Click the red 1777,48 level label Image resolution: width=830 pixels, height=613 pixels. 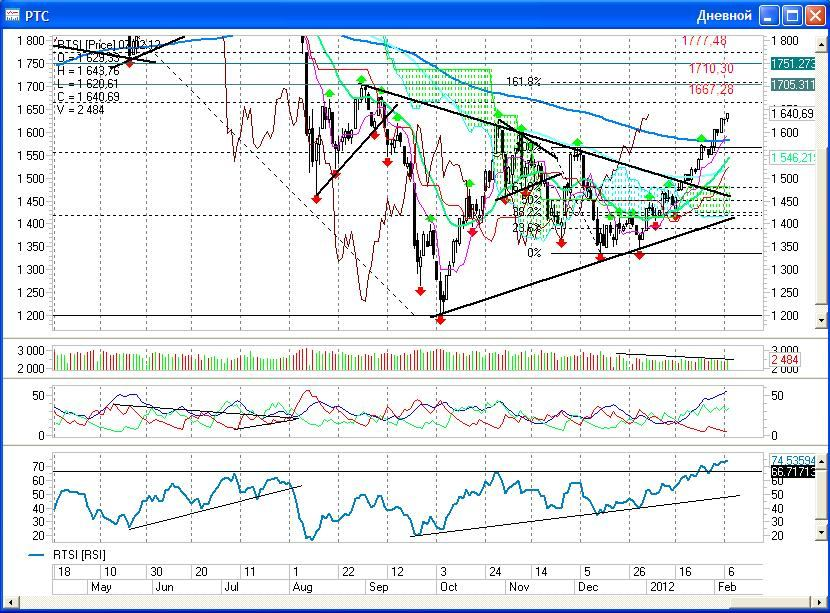(704, 40)
